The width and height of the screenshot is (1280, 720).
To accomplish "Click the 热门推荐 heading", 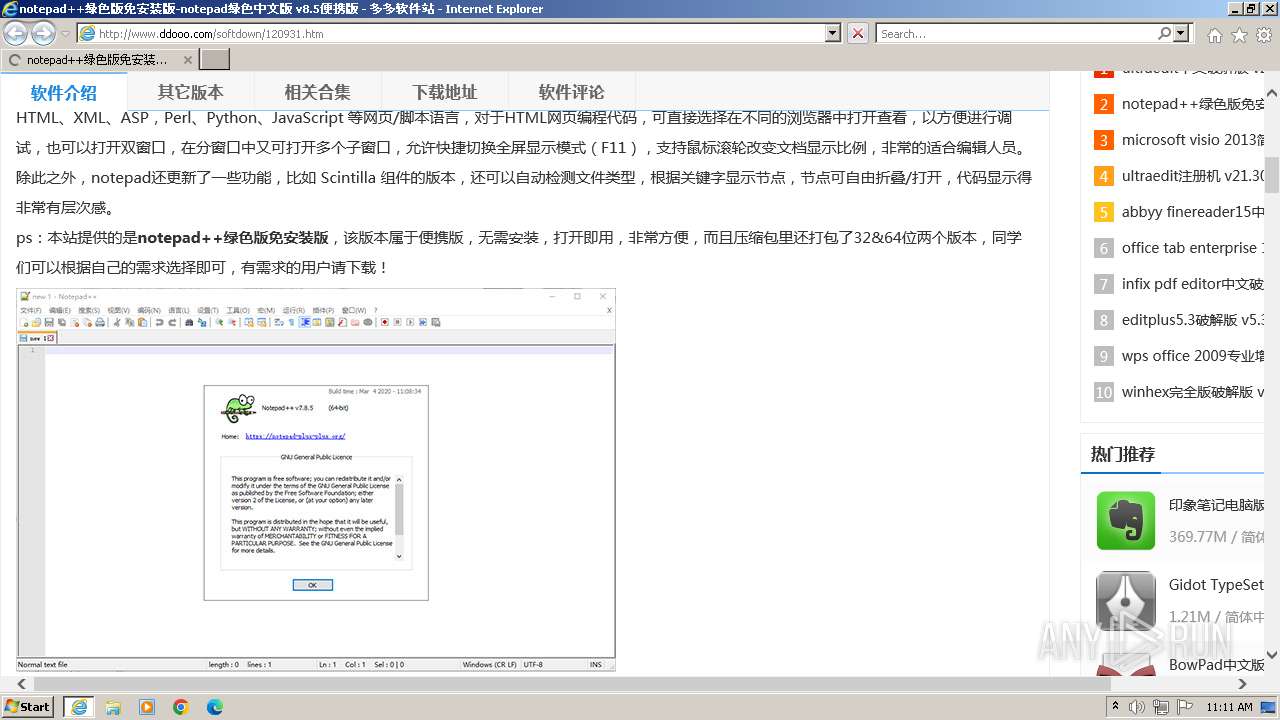I will [1123, 454].
